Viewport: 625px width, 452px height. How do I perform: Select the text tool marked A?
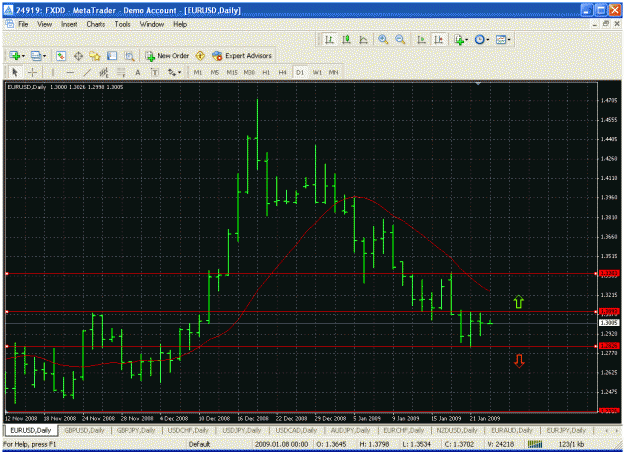pos(138,73)
